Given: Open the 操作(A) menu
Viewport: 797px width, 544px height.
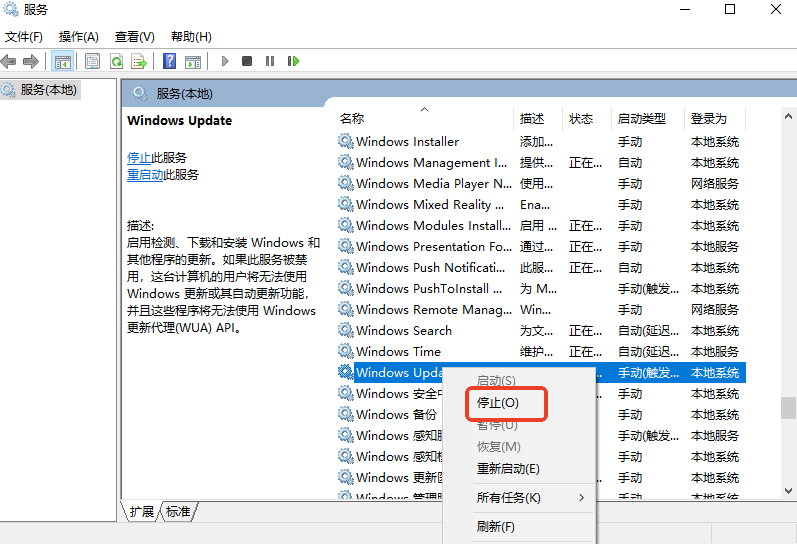Looking at the screenshot, I should (x=79, y=37).
